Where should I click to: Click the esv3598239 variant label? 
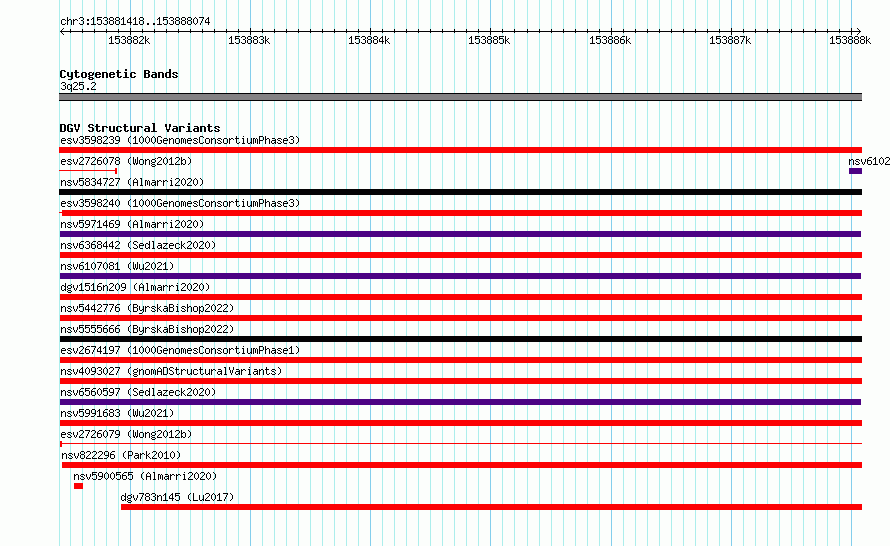click(x=180, y=140)
